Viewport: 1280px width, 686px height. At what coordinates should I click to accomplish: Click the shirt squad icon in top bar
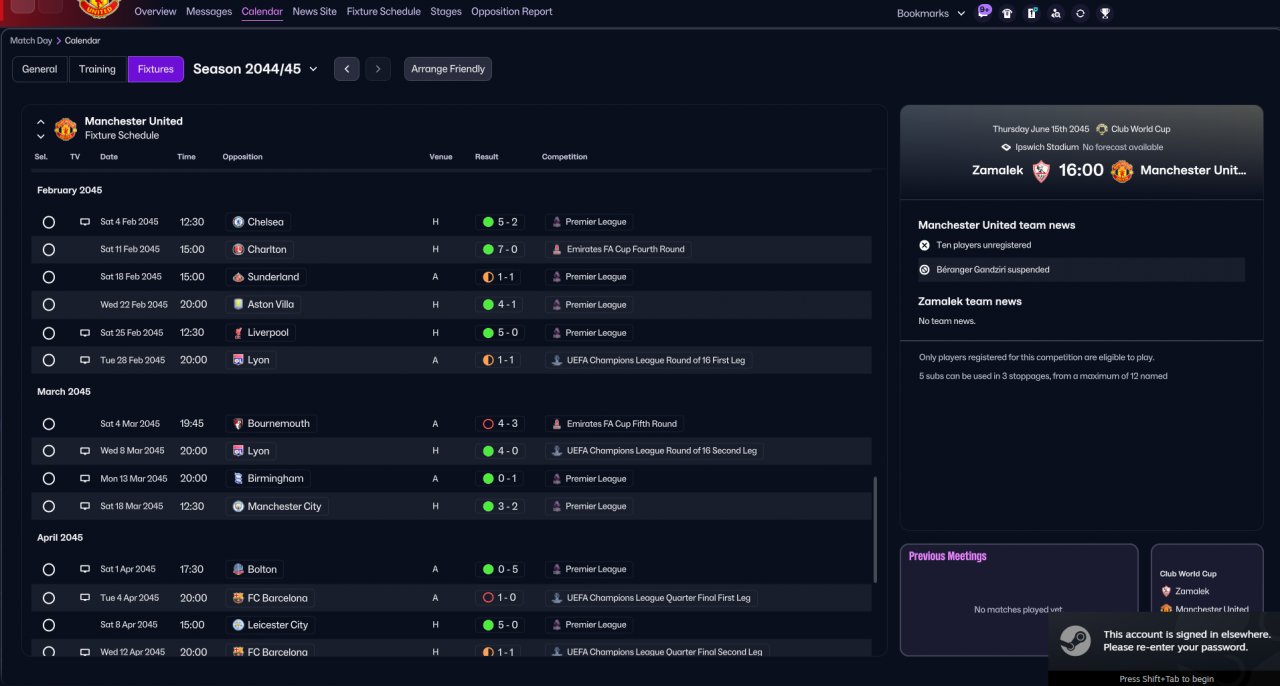pyautogui.click(x=1007, y=13)
